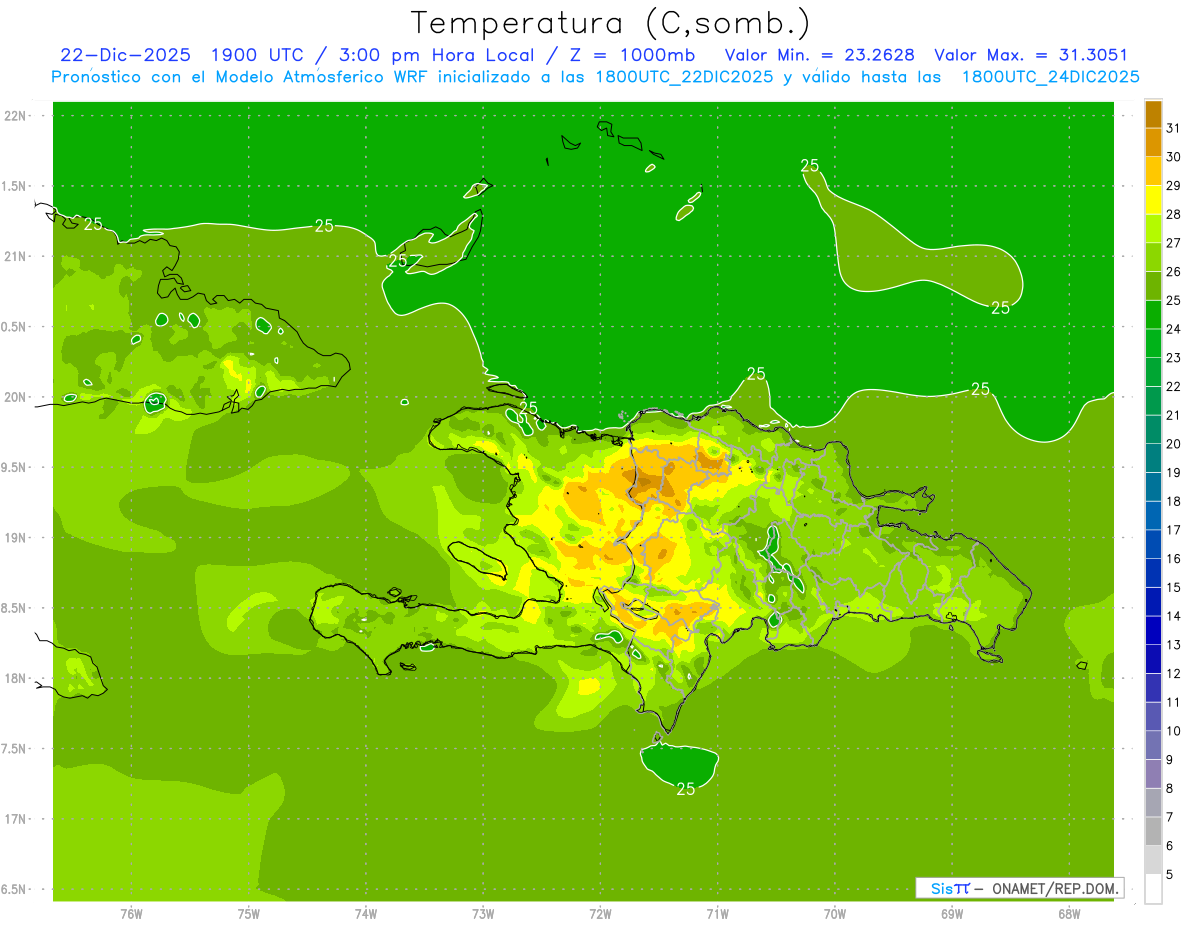The height and width of the screenshot is (927, 1200).
Task: Click the '70W' longitude axis label
Action: coord(835,913)
